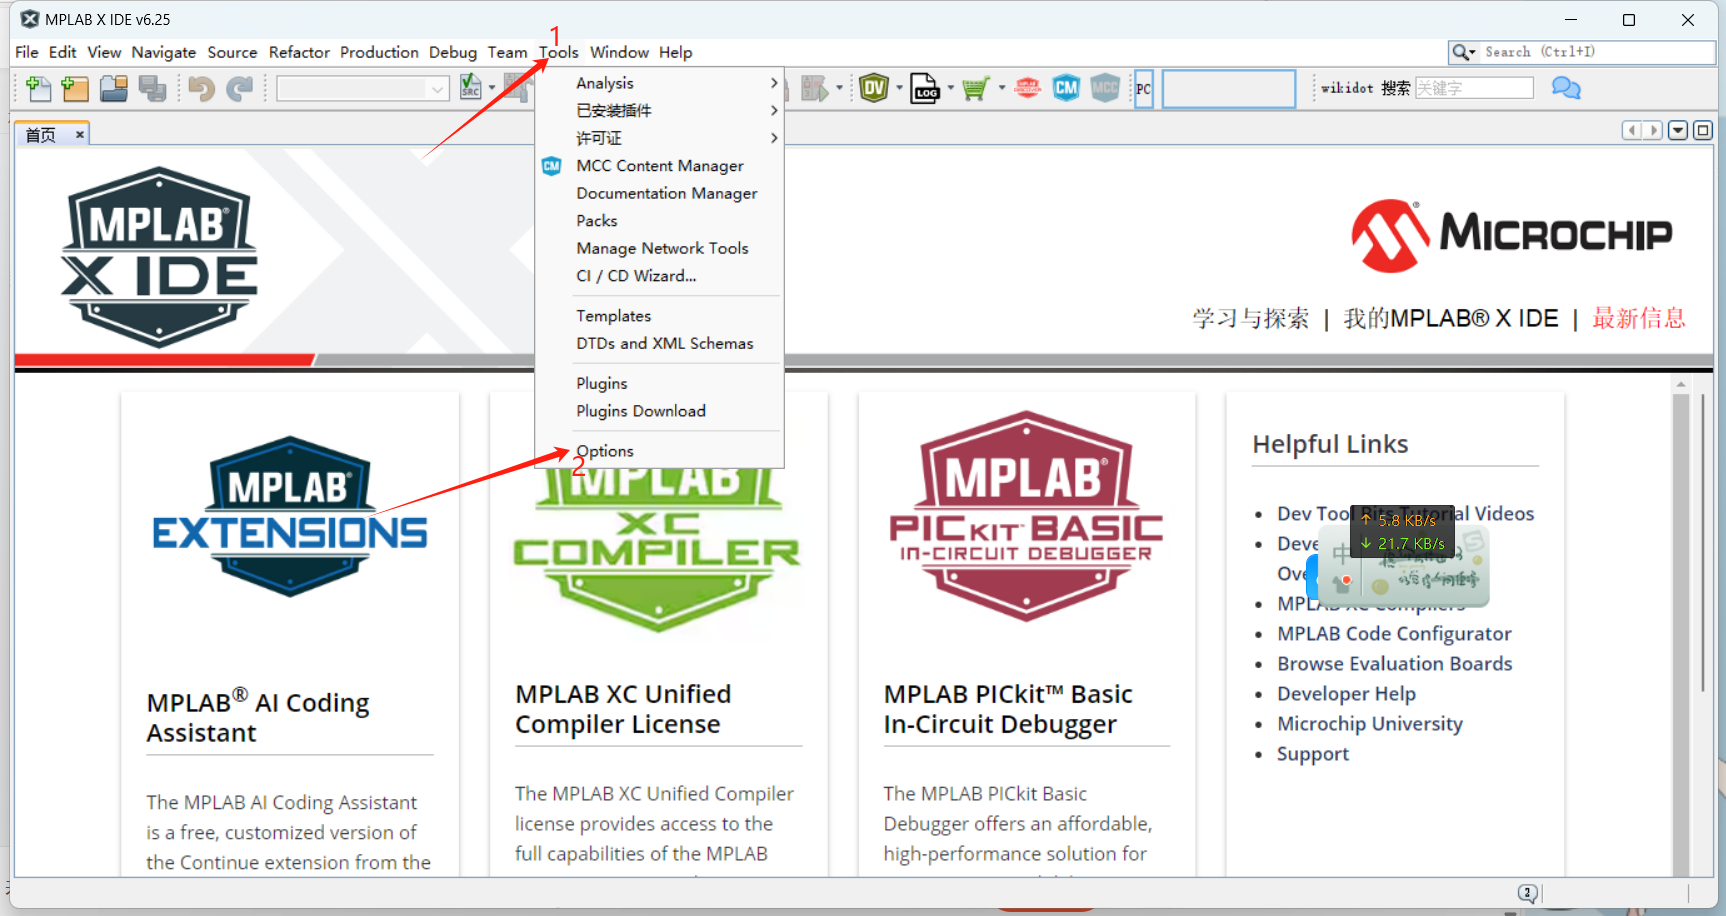Click the Search (Ctrl+I) input field

pos(1596,52)
